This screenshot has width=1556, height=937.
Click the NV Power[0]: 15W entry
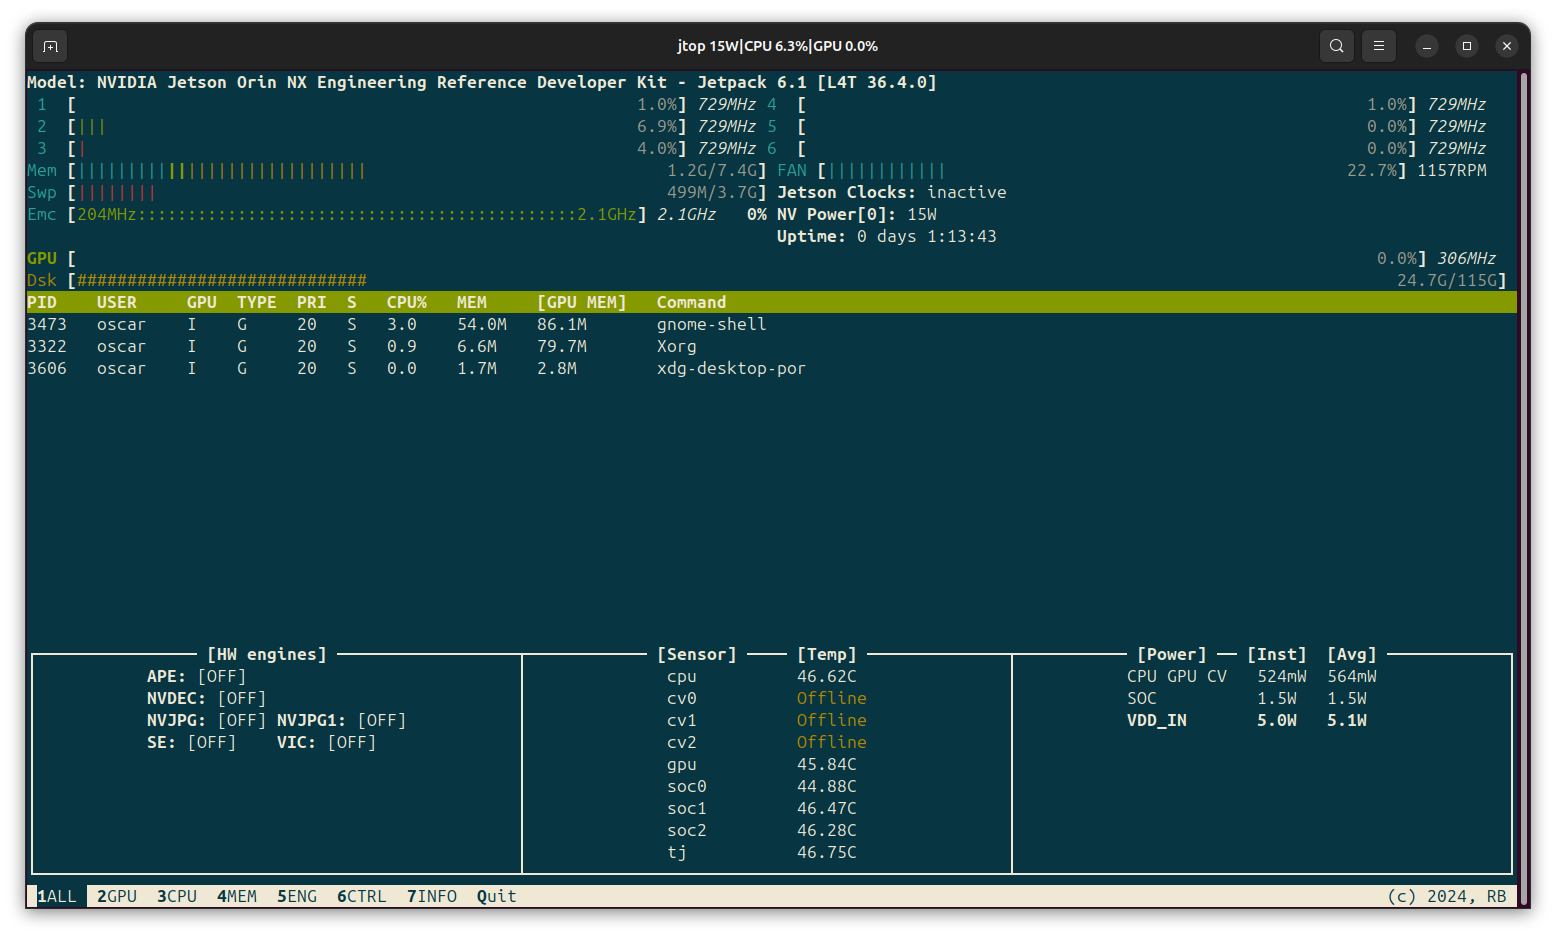click(x=857, y=214)
